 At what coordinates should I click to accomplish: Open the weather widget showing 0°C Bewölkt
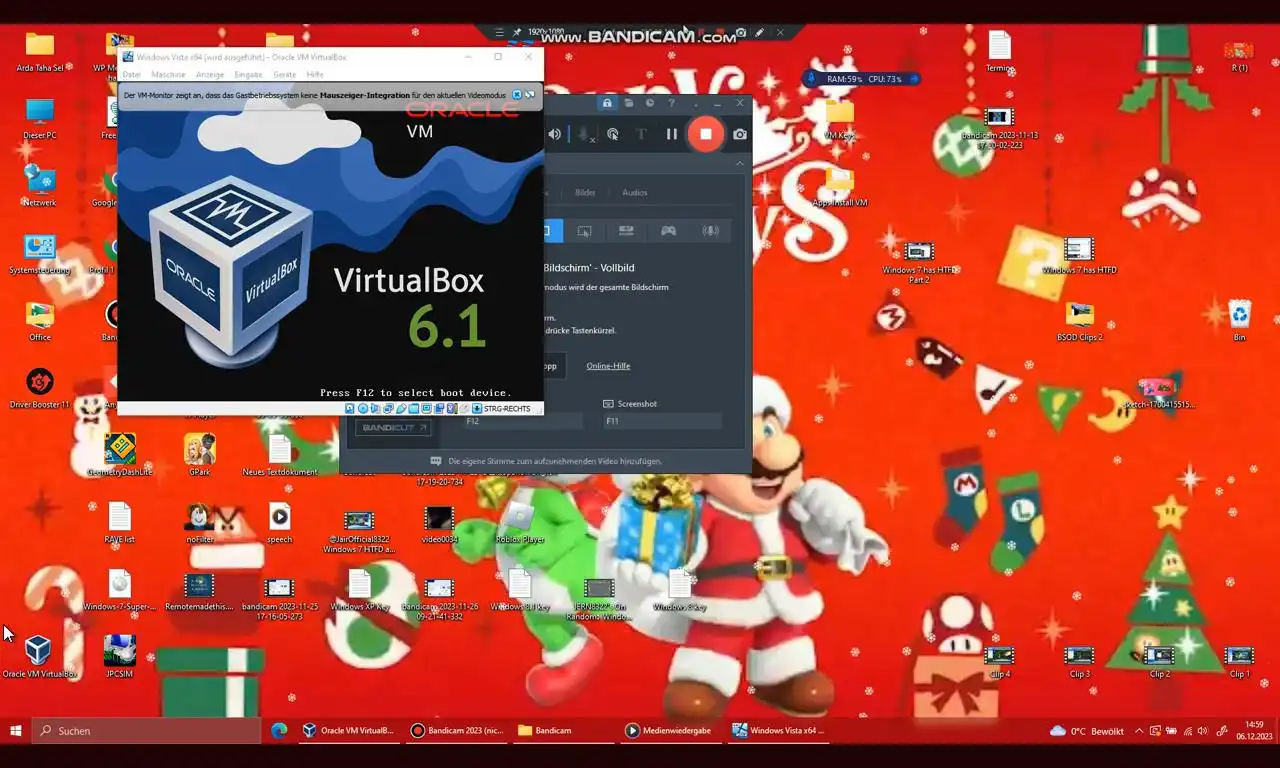[1087, 731]
